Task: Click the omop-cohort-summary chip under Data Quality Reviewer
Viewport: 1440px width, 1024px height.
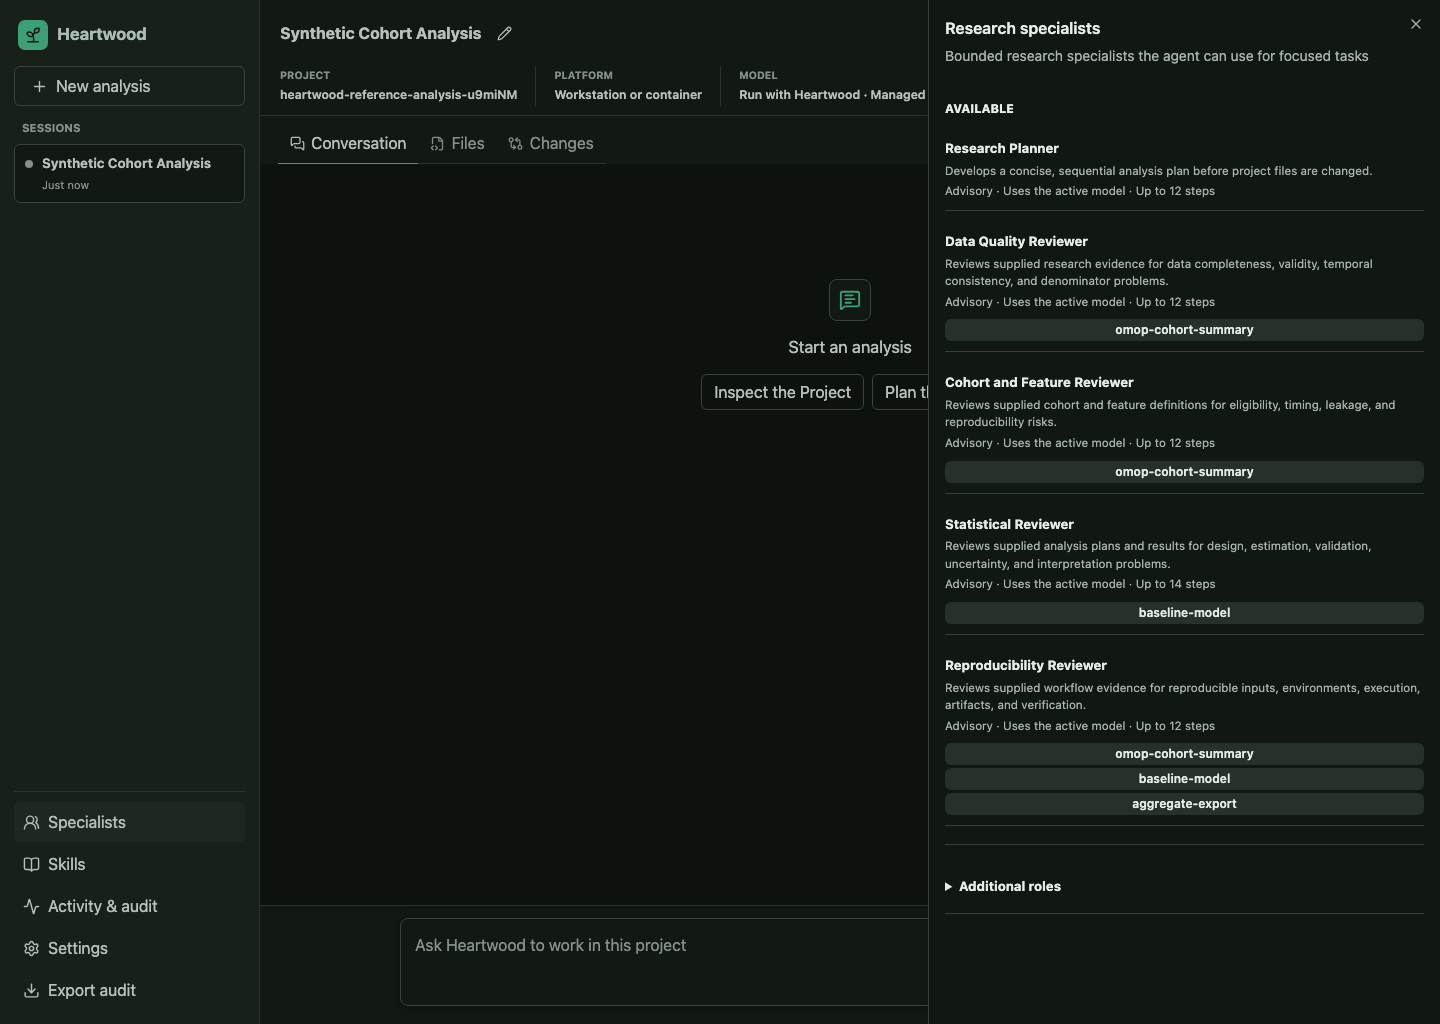Action: coord(1184,330)
